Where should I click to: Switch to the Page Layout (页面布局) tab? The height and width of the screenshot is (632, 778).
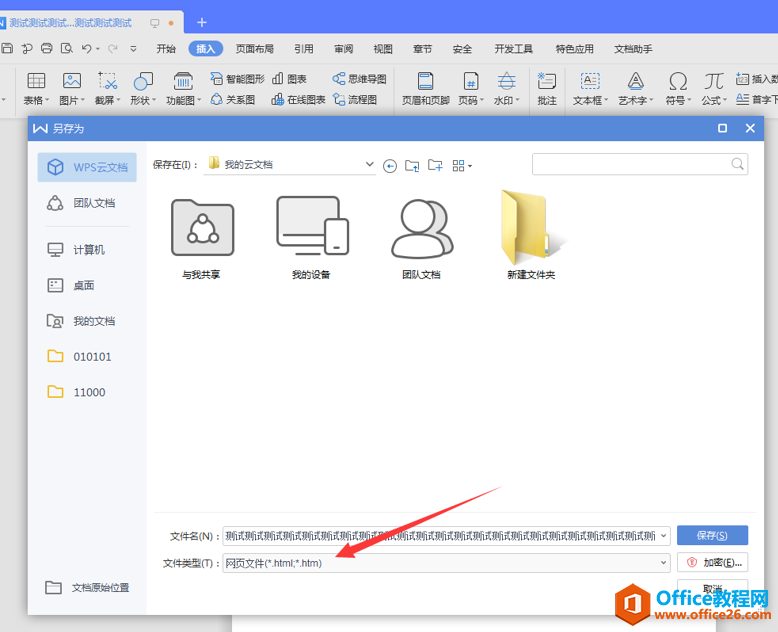point(255,49)
